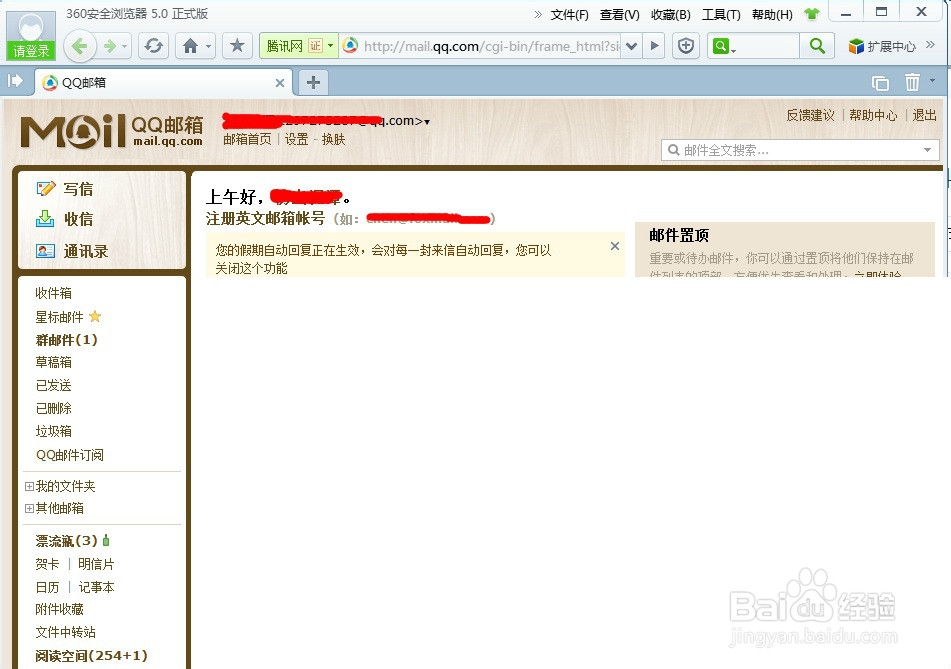Open the address bar history dropdown
This screenshot has width=951, height=669.
(x=631, y=46)
